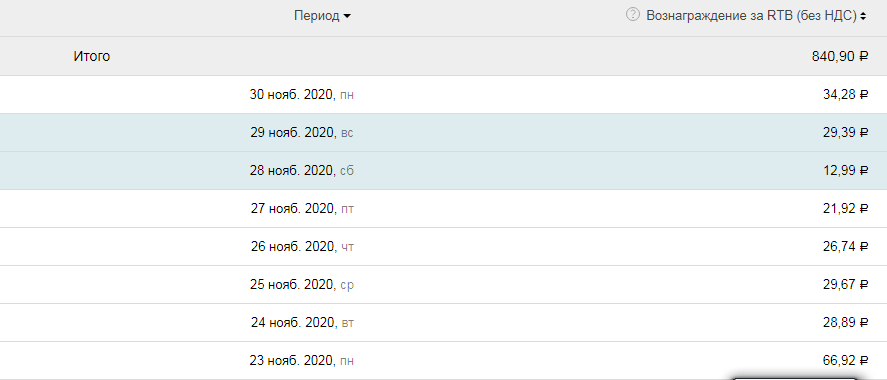Select the Вознаграждение за RTB header text

pos(751,16)
